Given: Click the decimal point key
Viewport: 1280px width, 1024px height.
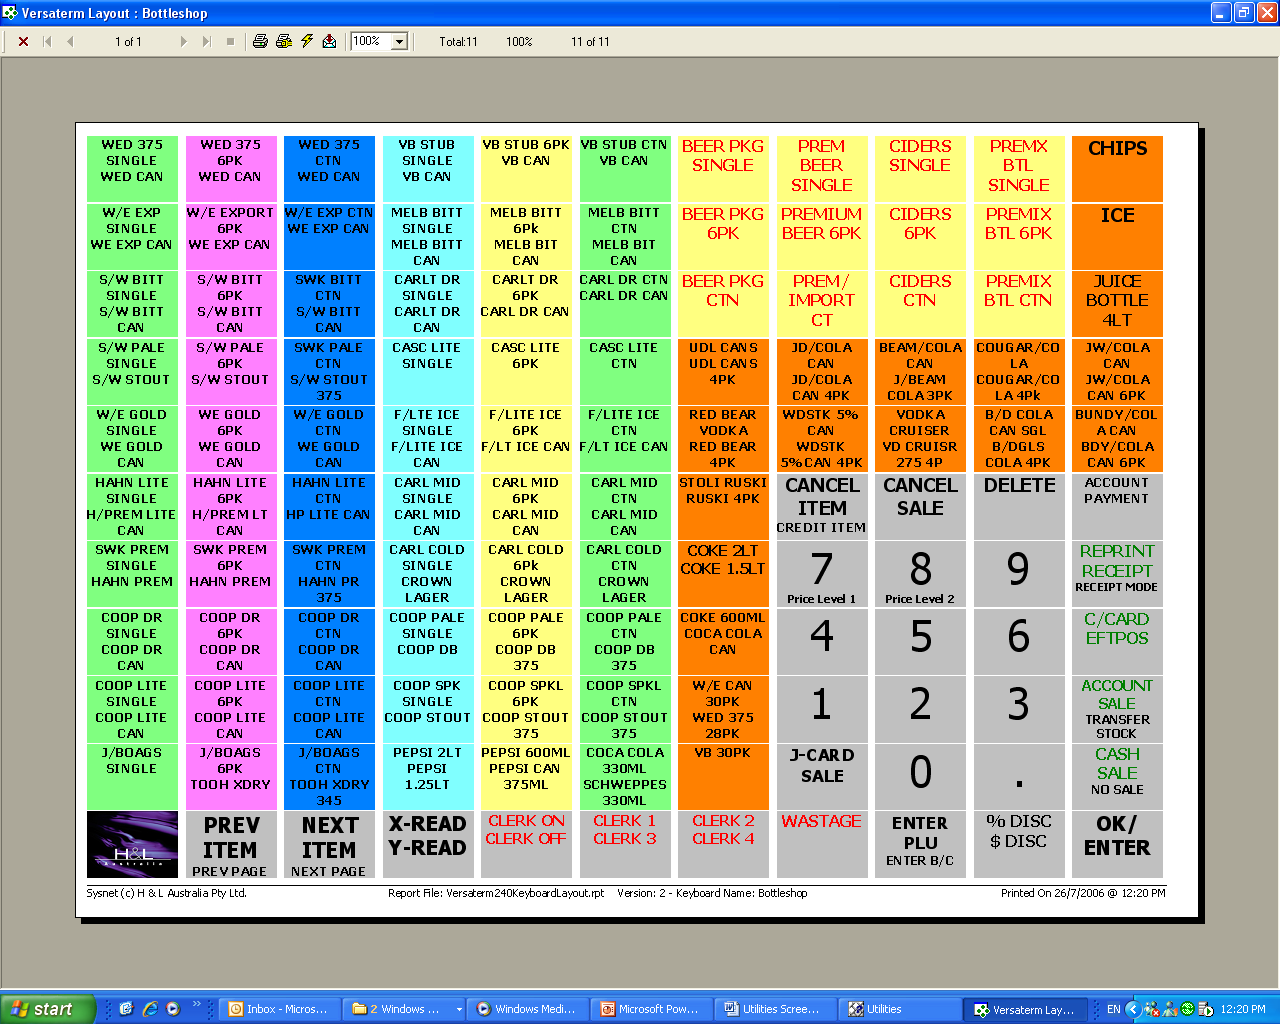Looking at the screenshot, I should point(1019,776).
